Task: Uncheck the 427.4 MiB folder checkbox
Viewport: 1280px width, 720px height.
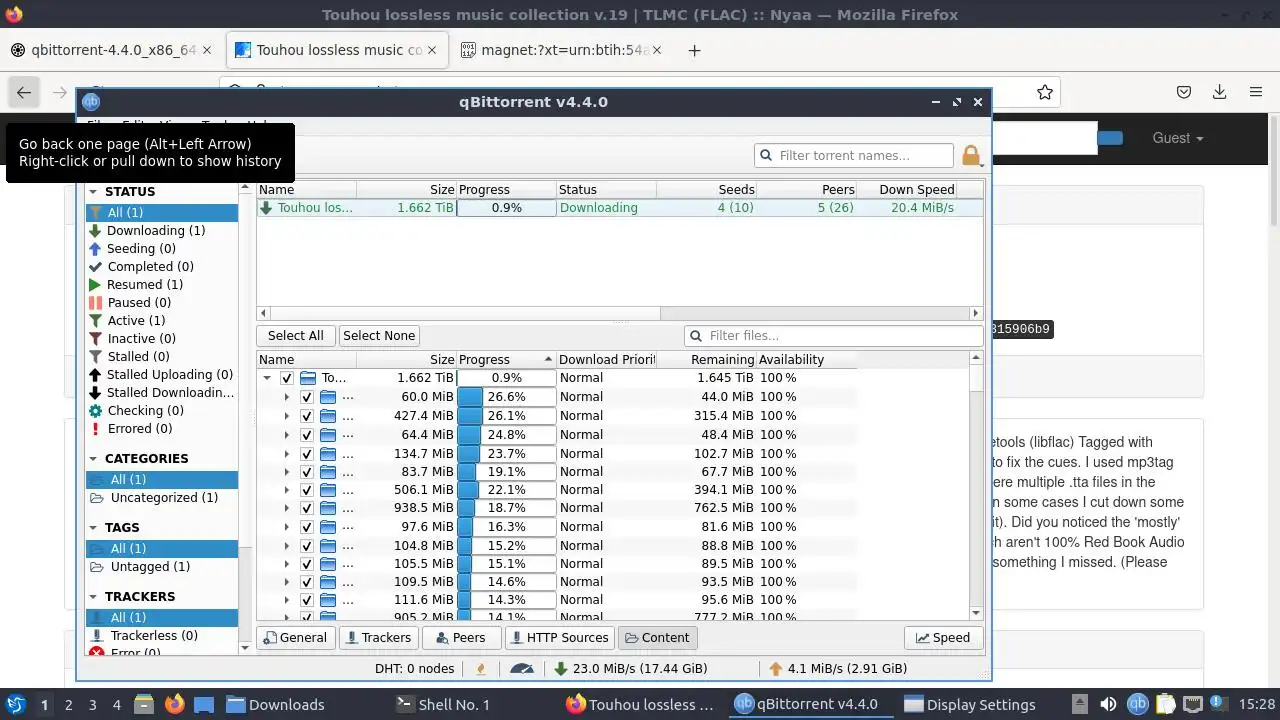Action: coord(307,415)
